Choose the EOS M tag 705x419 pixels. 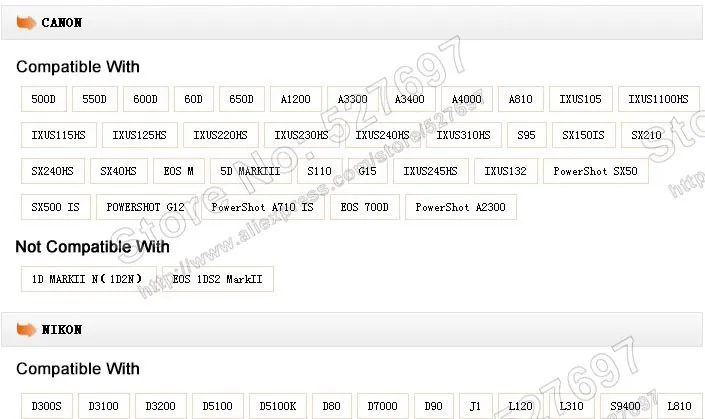pyautogui.click(x=179, y=171)
